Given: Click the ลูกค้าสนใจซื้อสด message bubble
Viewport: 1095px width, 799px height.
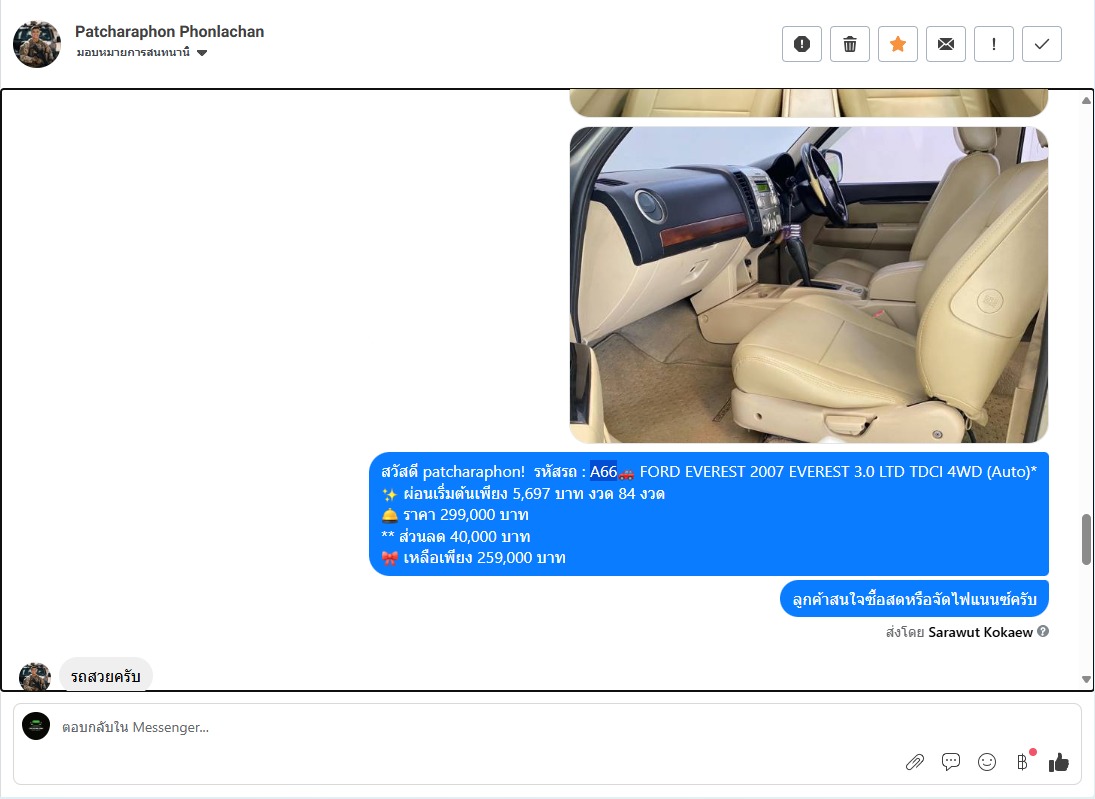Looking at the screenshot, I should 914,599.
